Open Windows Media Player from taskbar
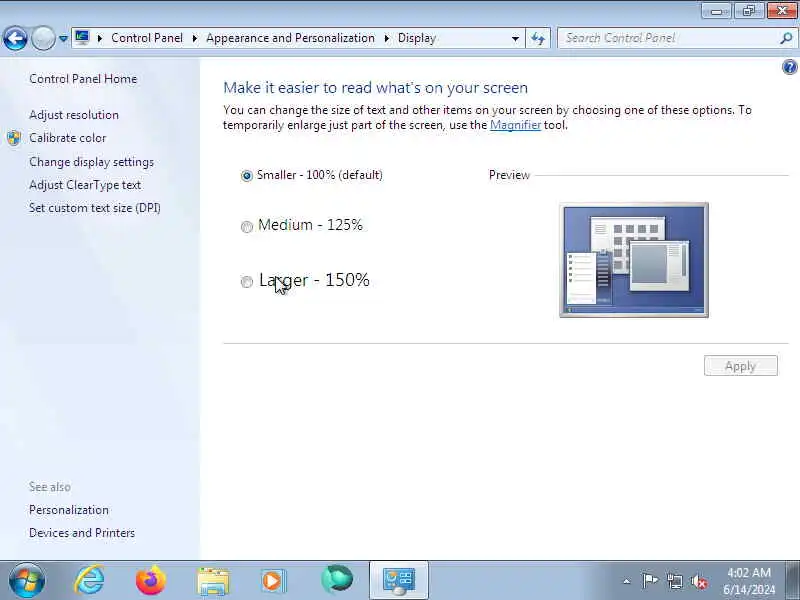Image resolution: width=800 pixels, height=600 pixels. (x=274, y=581)
